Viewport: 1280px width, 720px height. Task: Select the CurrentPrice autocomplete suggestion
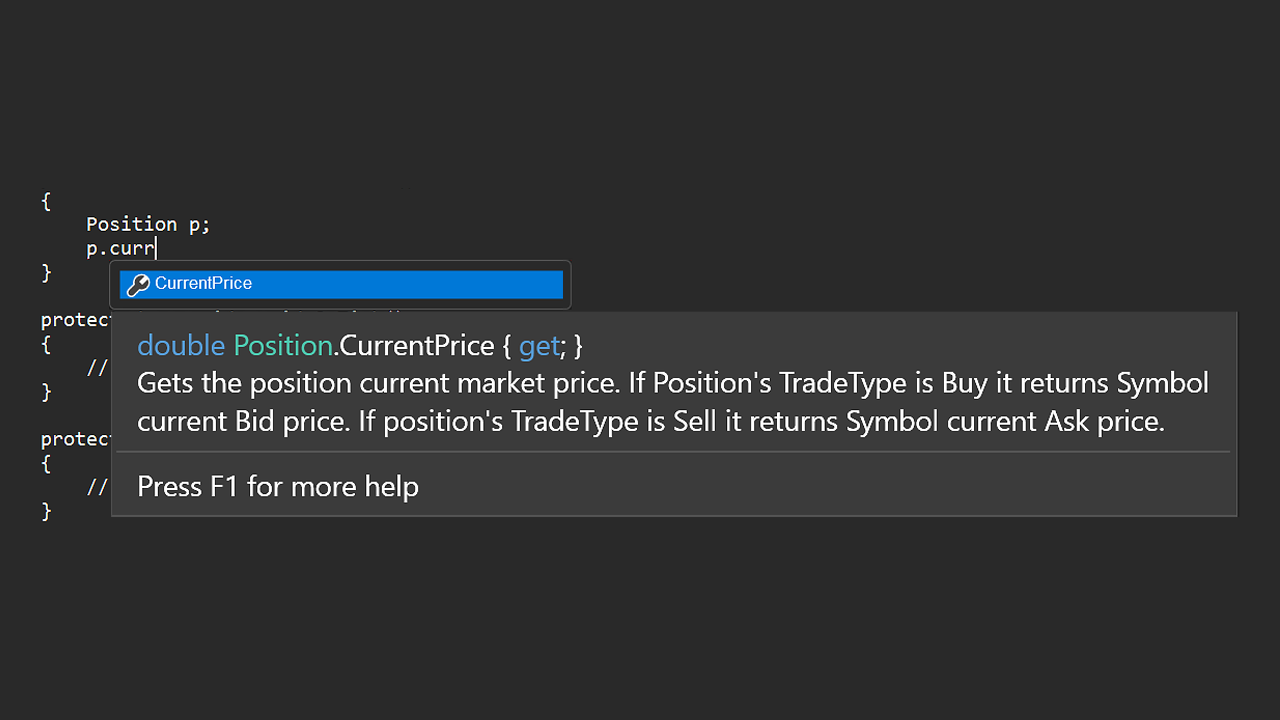click(341, 285)
